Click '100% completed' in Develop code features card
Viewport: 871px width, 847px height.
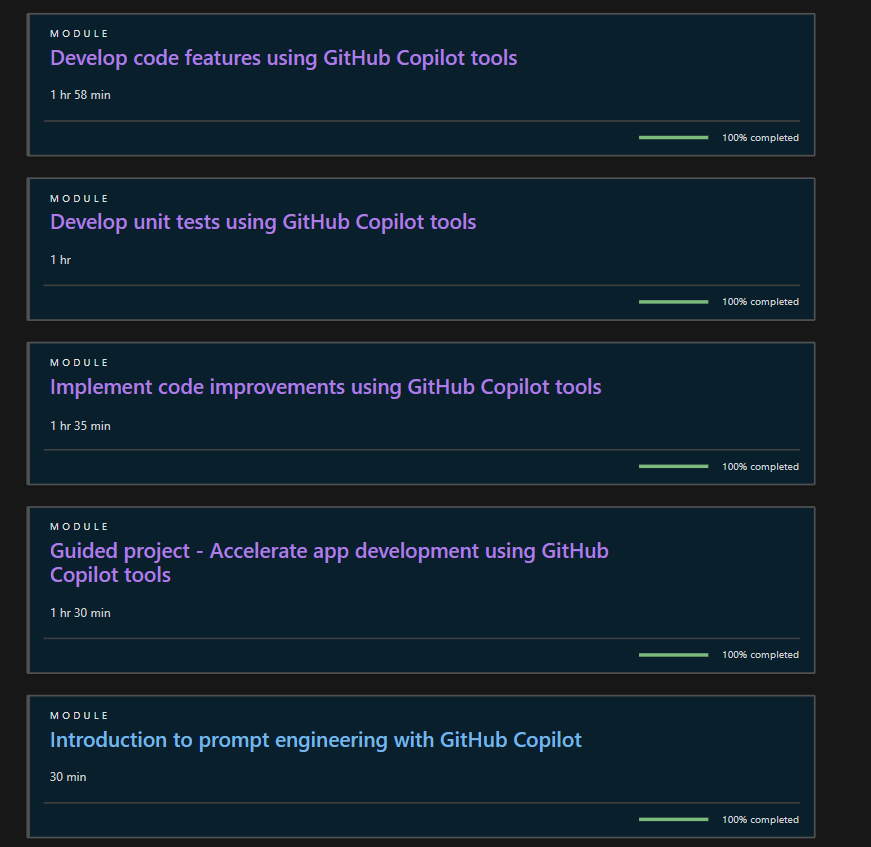click(760, 138)
